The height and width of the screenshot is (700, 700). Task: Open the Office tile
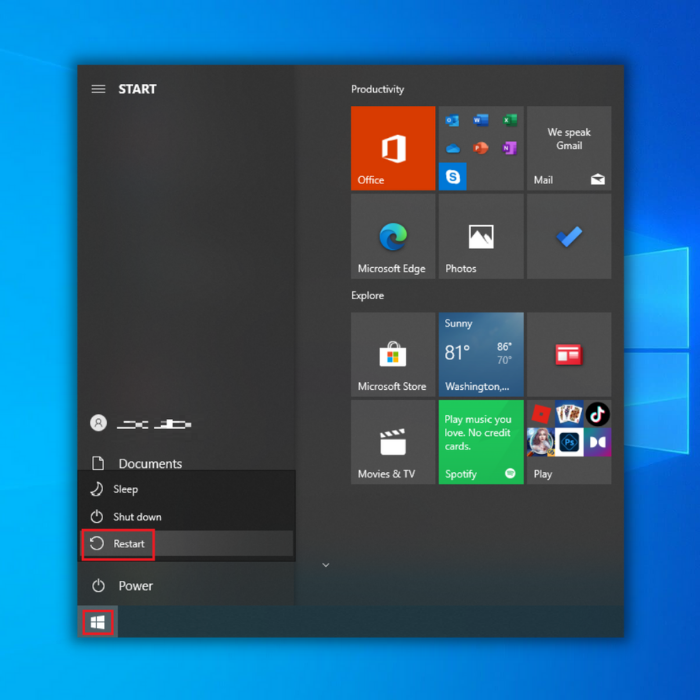click(x=393, y=148)
